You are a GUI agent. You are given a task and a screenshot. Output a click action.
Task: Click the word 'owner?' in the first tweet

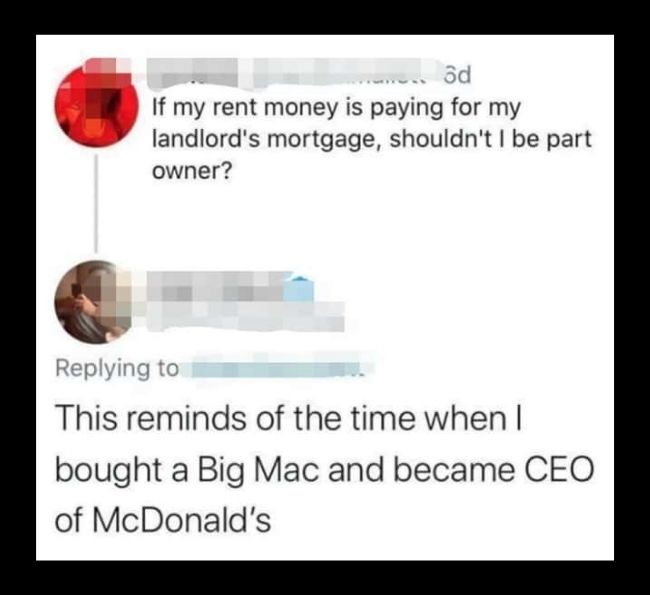191,171
